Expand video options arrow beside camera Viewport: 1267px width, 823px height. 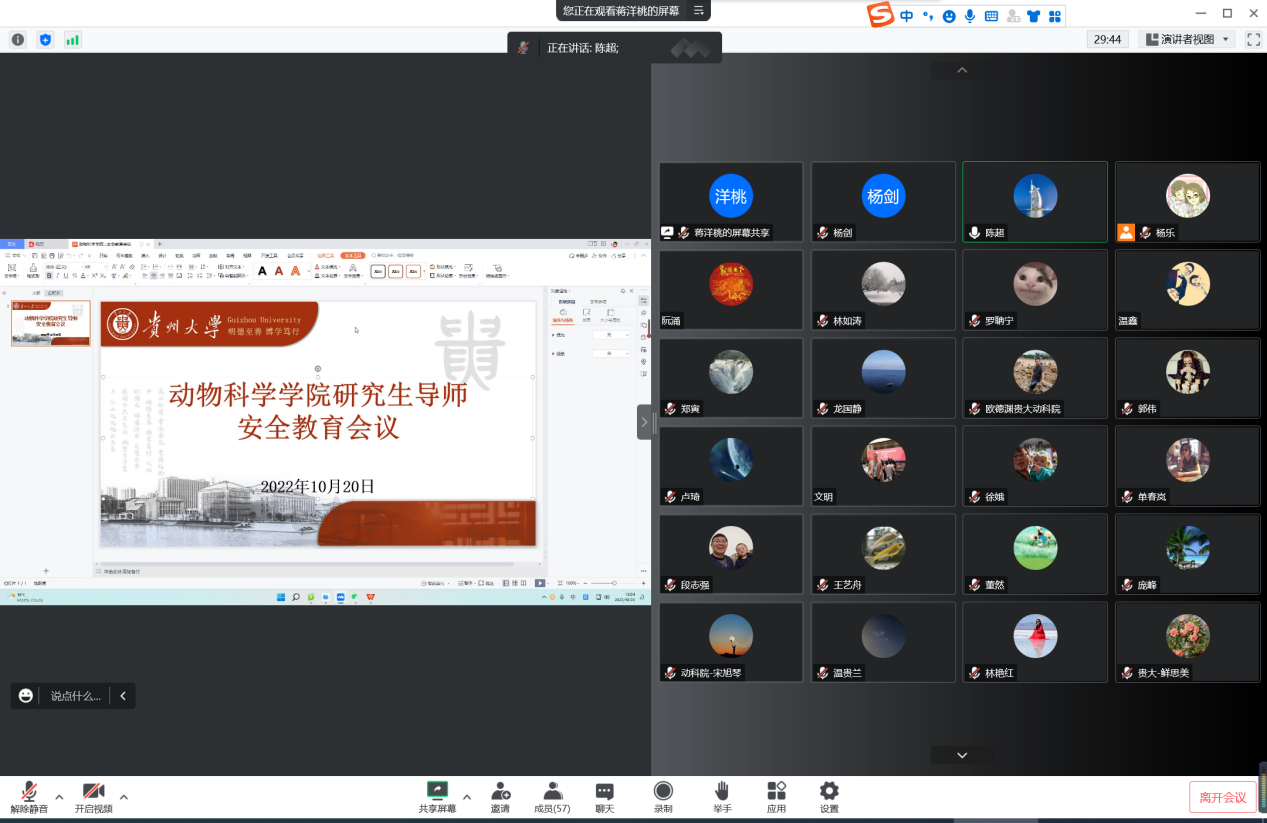(123, 797)
